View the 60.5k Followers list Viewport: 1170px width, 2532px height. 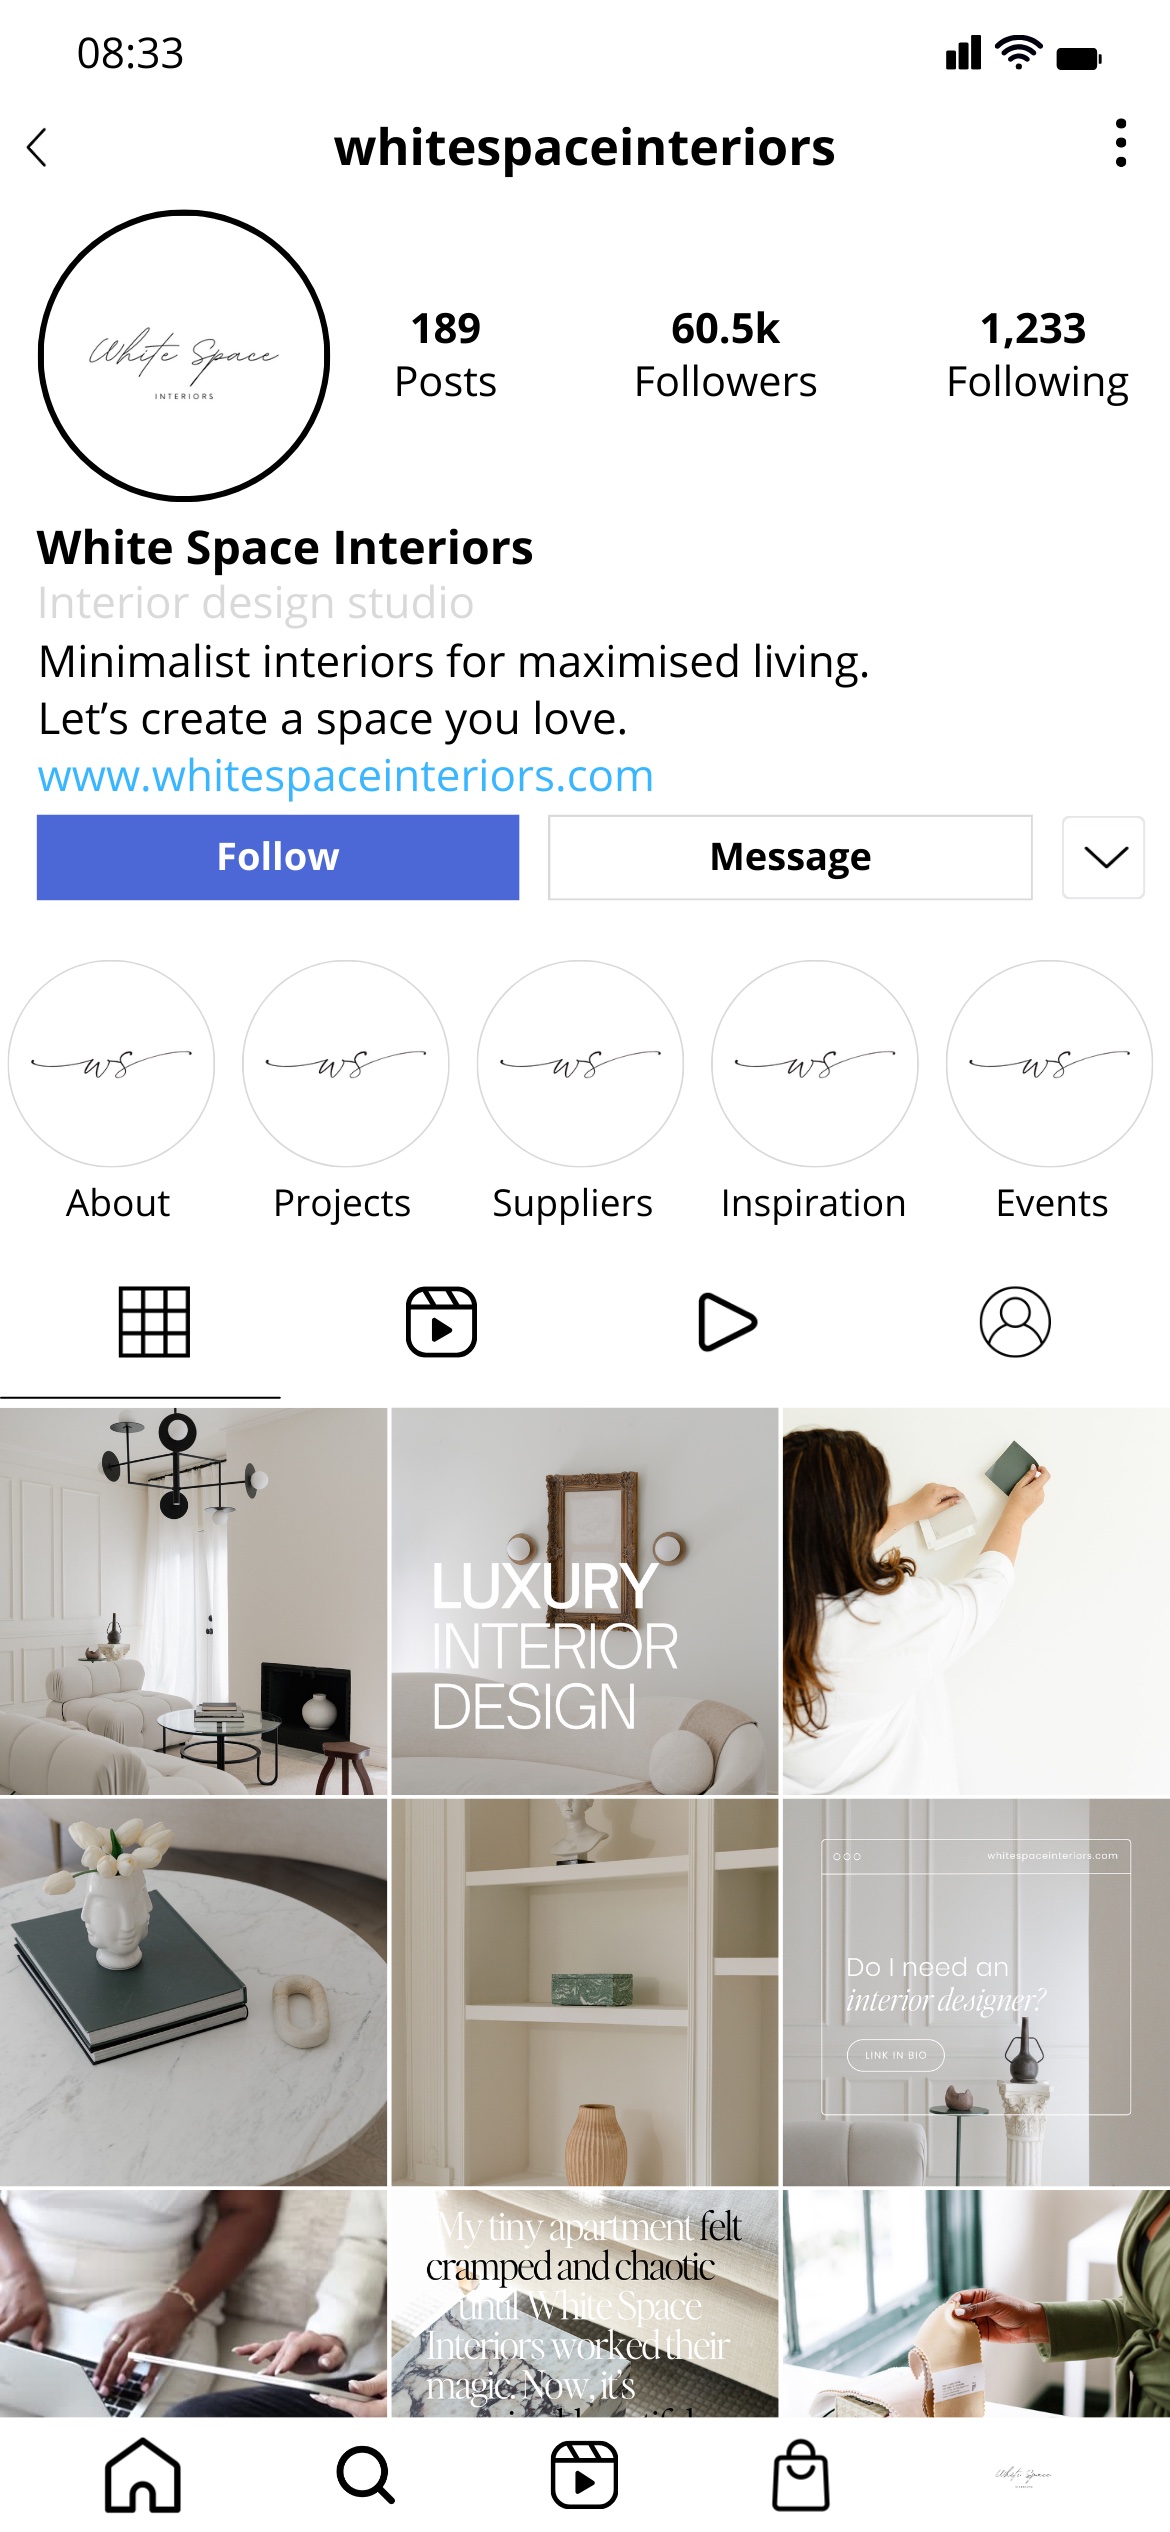(x=725, y=355)
